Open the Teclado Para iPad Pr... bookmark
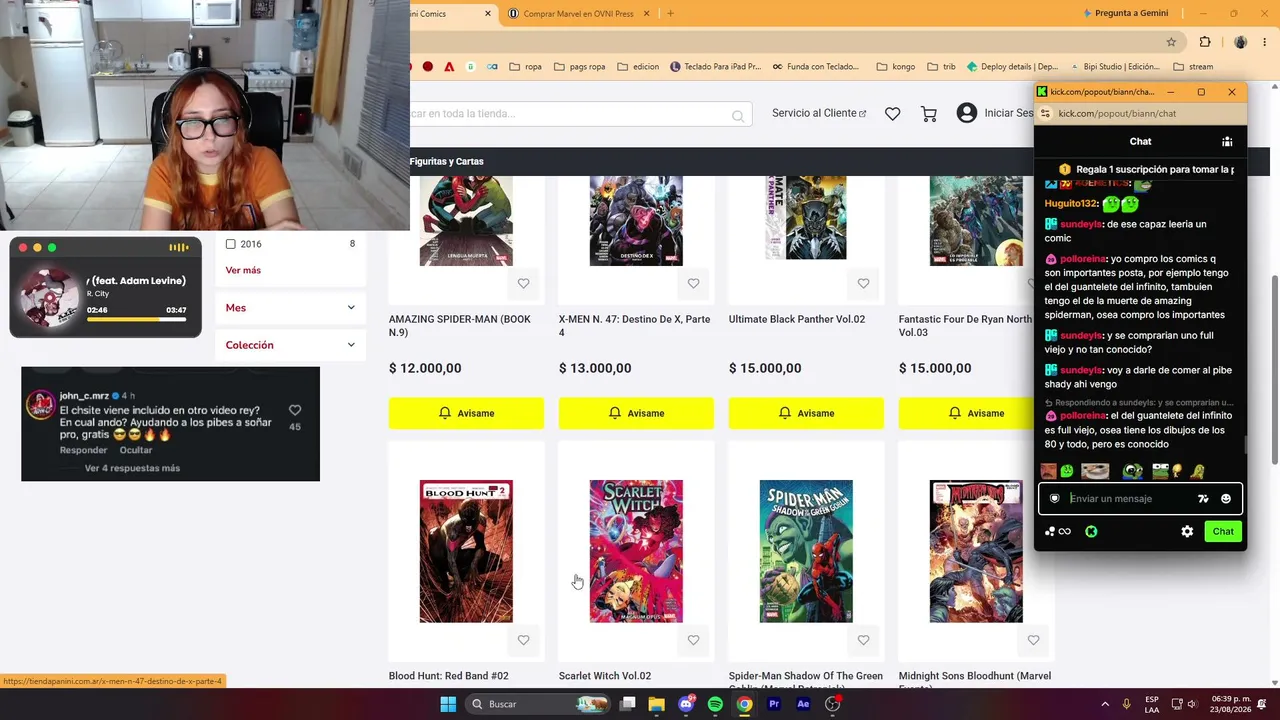 tap(715, 67)
